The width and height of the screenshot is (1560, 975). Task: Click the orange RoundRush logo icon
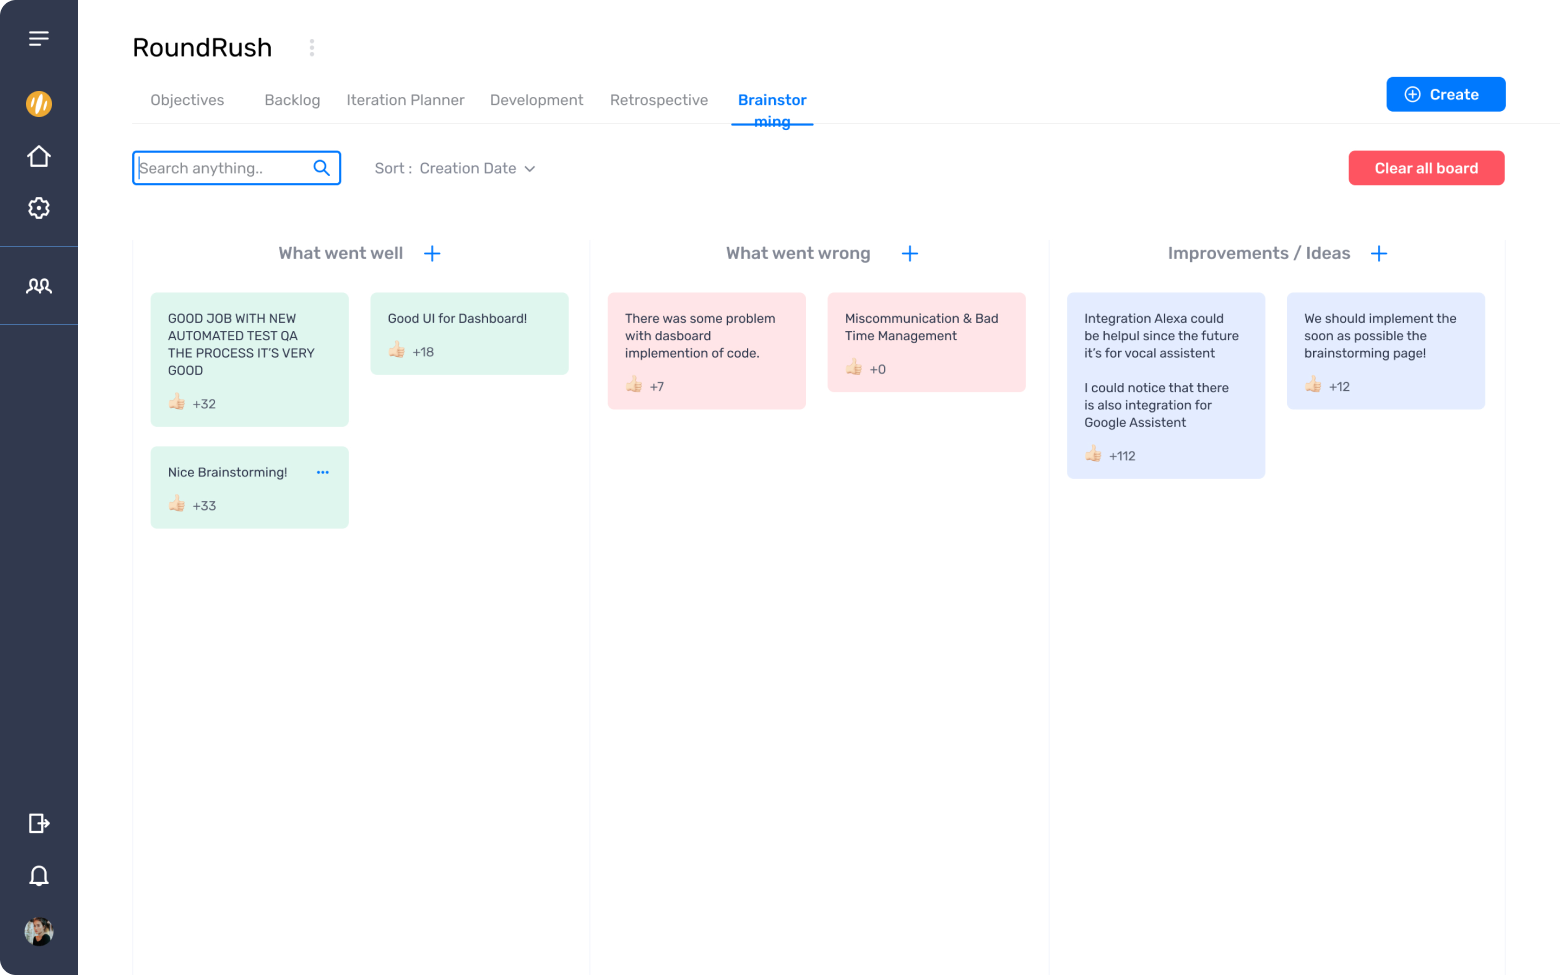pyautogui.click(x=39, y=104)
